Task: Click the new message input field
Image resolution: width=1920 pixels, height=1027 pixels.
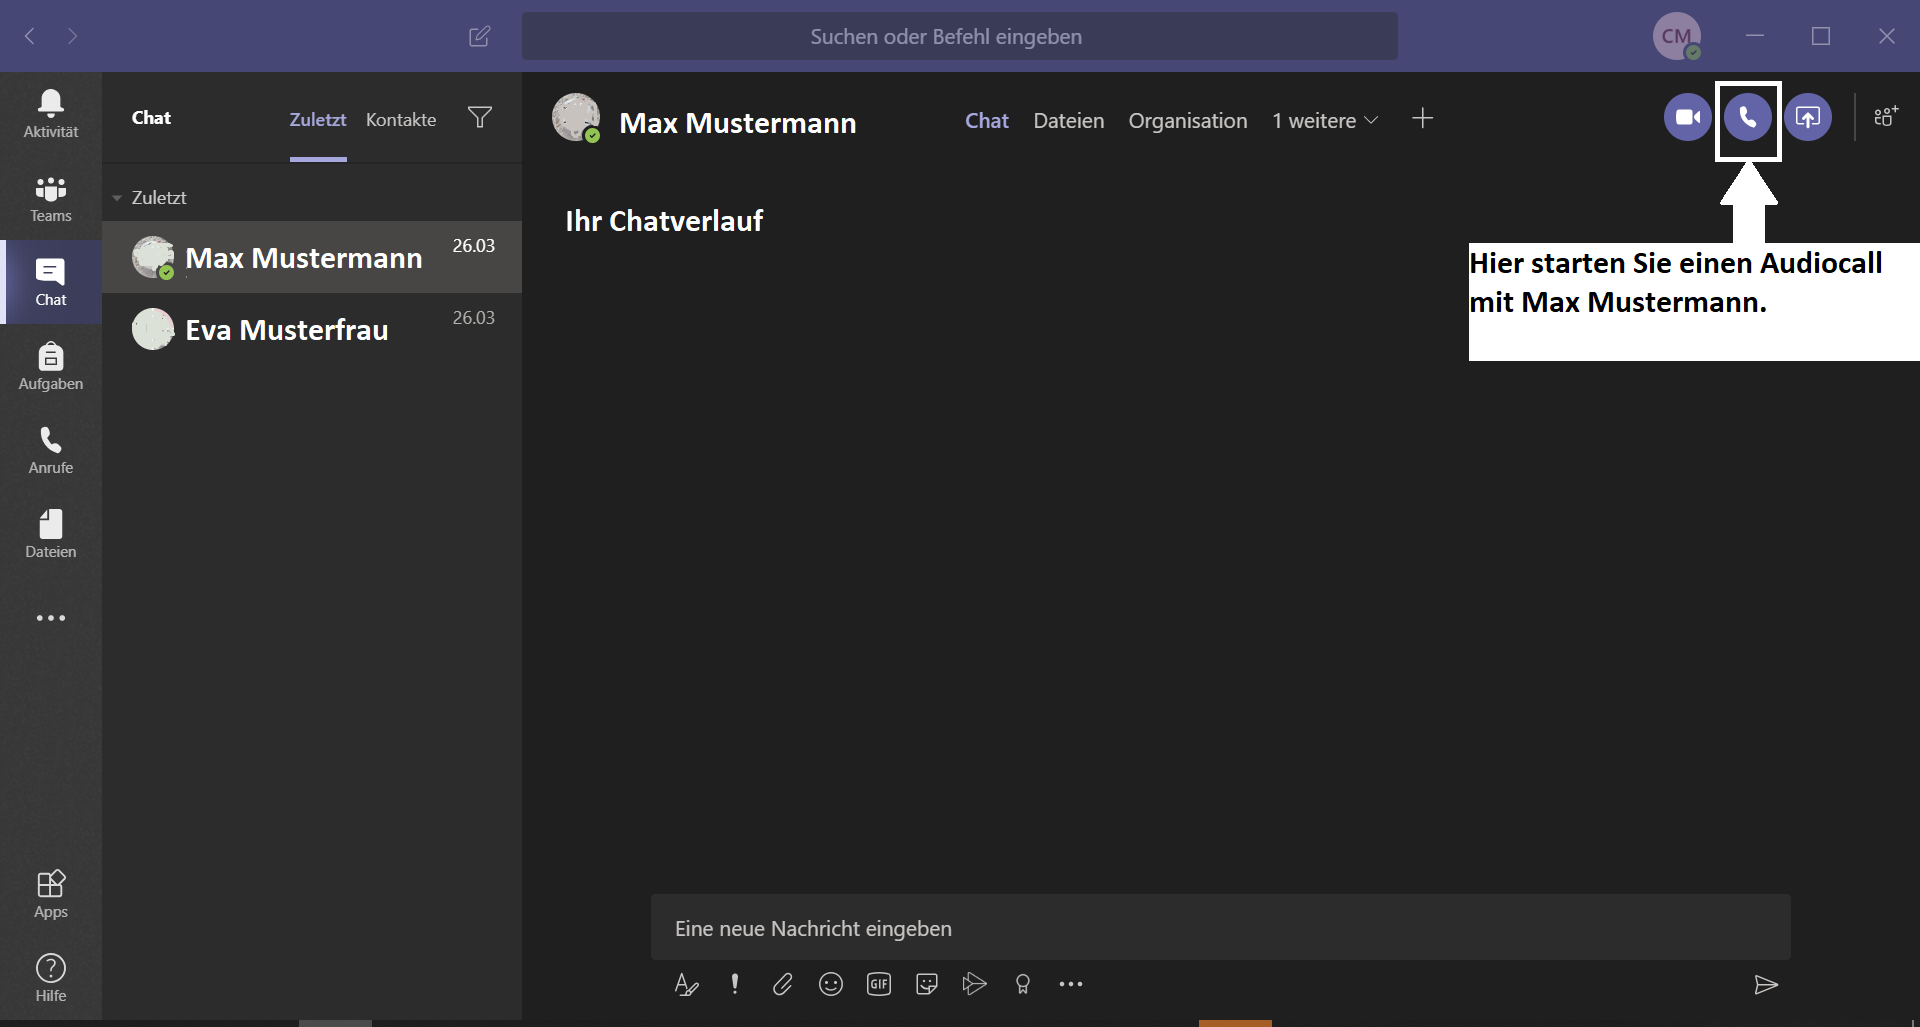Action: (1220, 928)
